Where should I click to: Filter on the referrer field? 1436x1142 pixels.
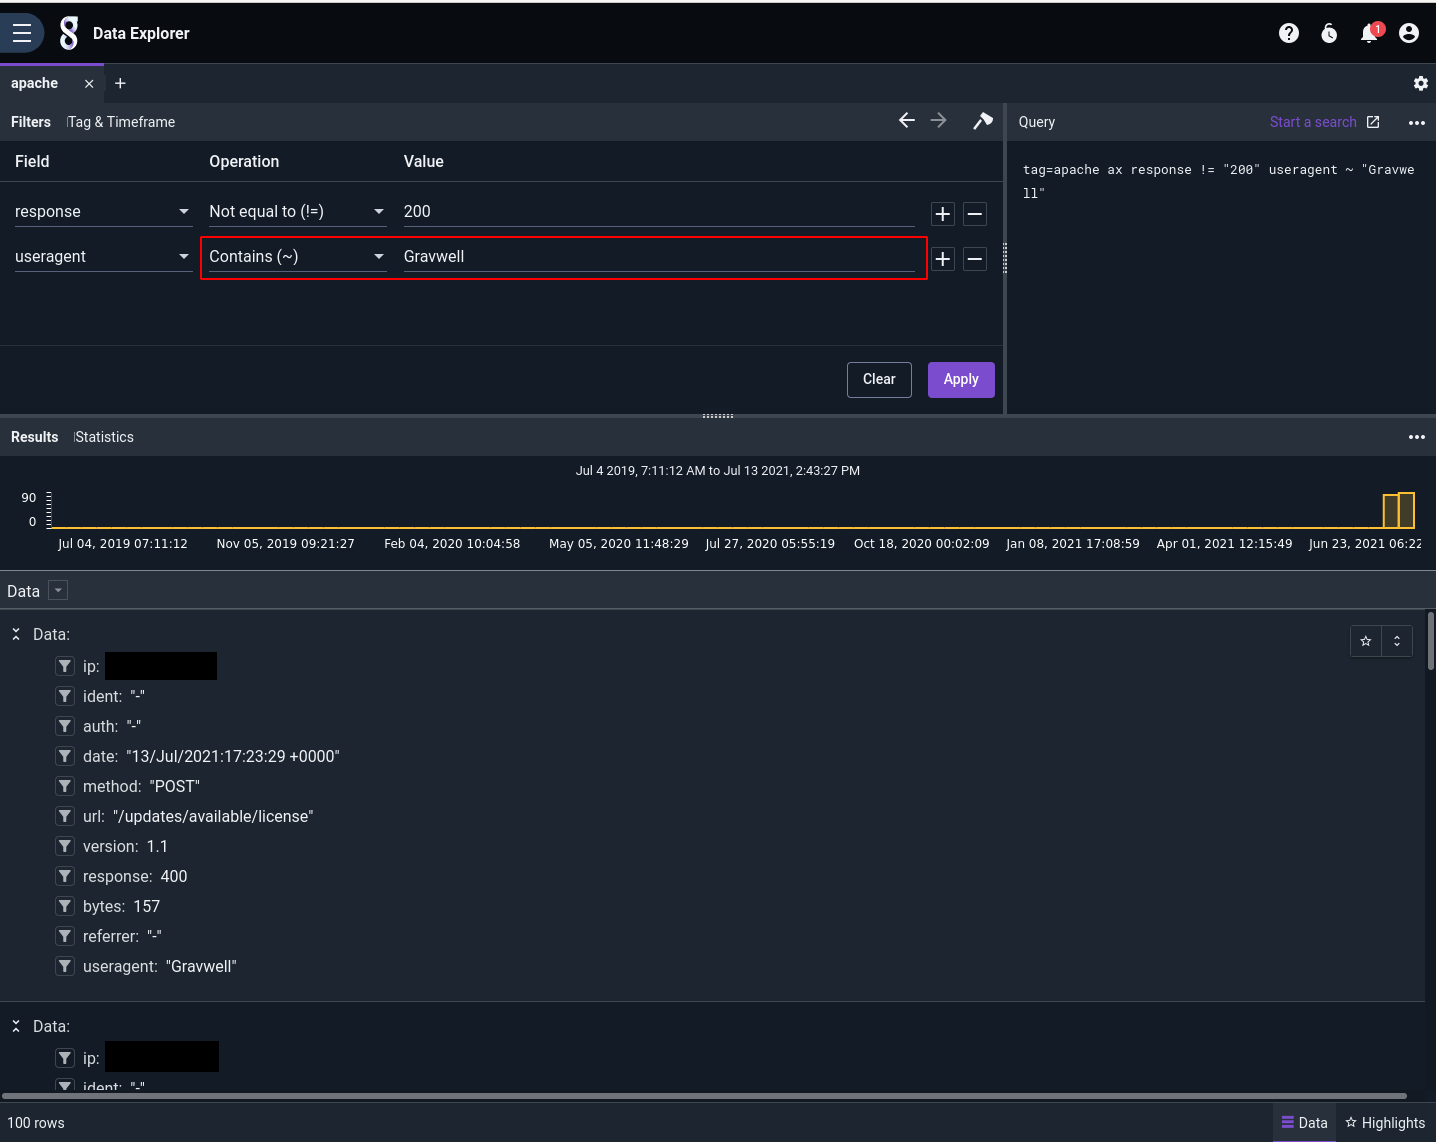65,936
